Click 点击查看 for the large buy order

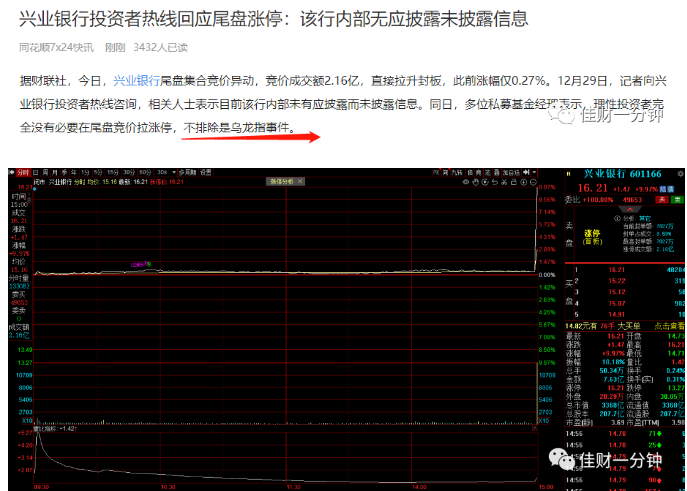coord(669,326)
